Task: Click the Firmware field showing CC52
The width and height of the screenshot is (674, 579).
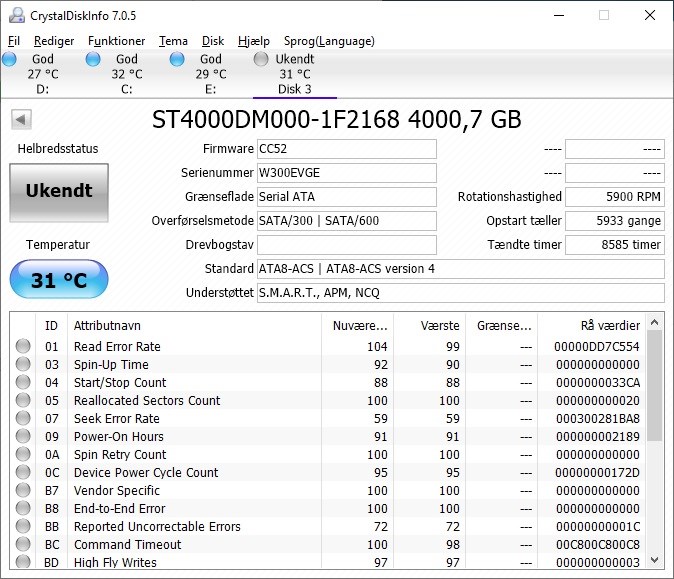Action: (x=347, y=149)
